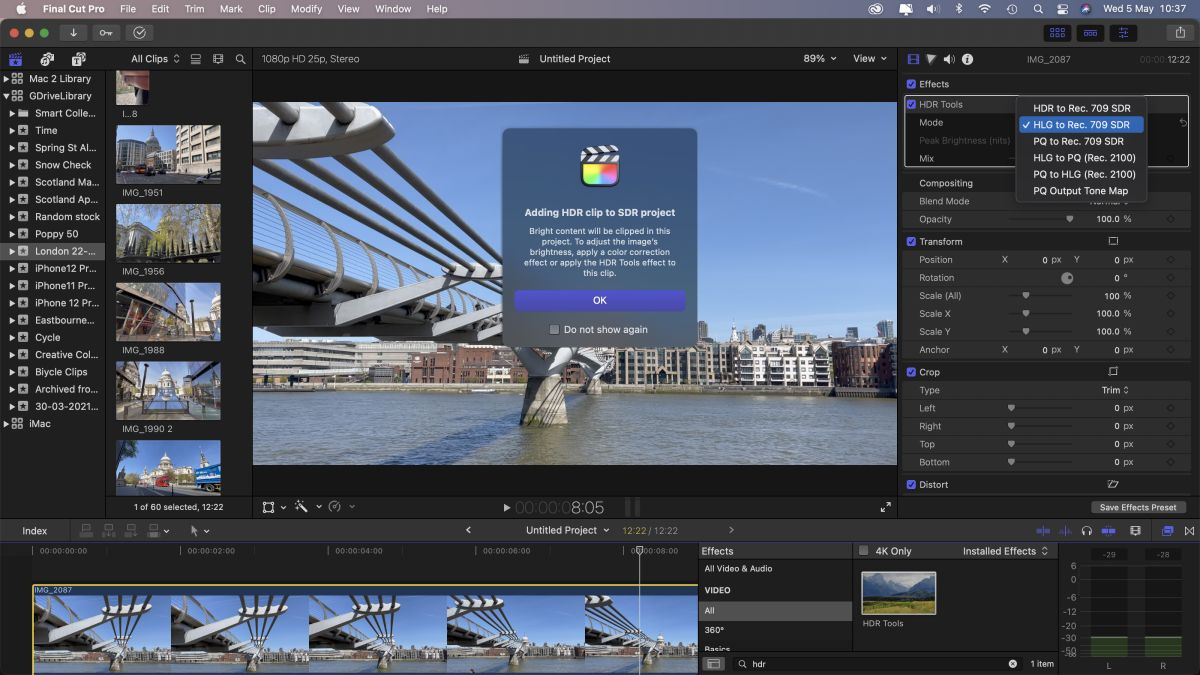Uncheck the Effects checkbox in inspector
Viewport: 1200px width, 675px height.
[911, 84]
